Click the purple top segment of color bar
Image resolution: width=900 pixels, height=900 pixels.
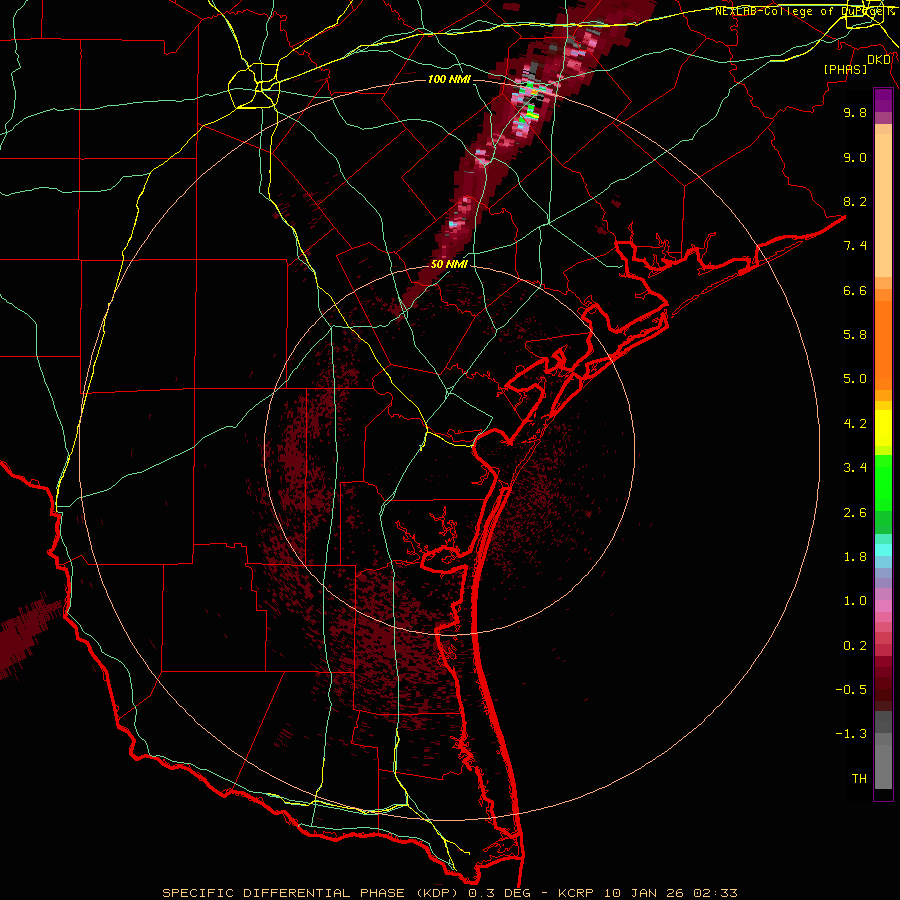click(883, 100)
